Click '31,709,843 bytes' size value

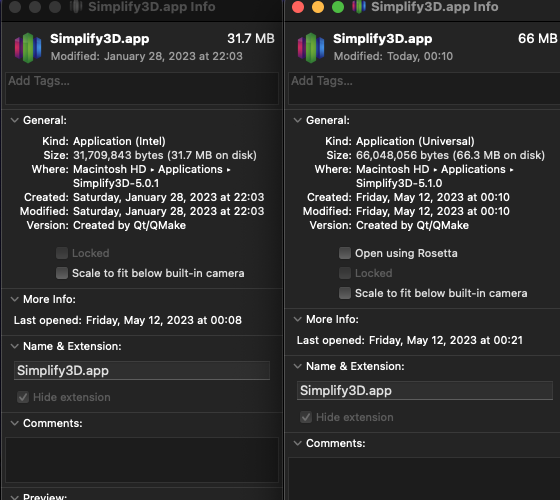pos(118,155)
